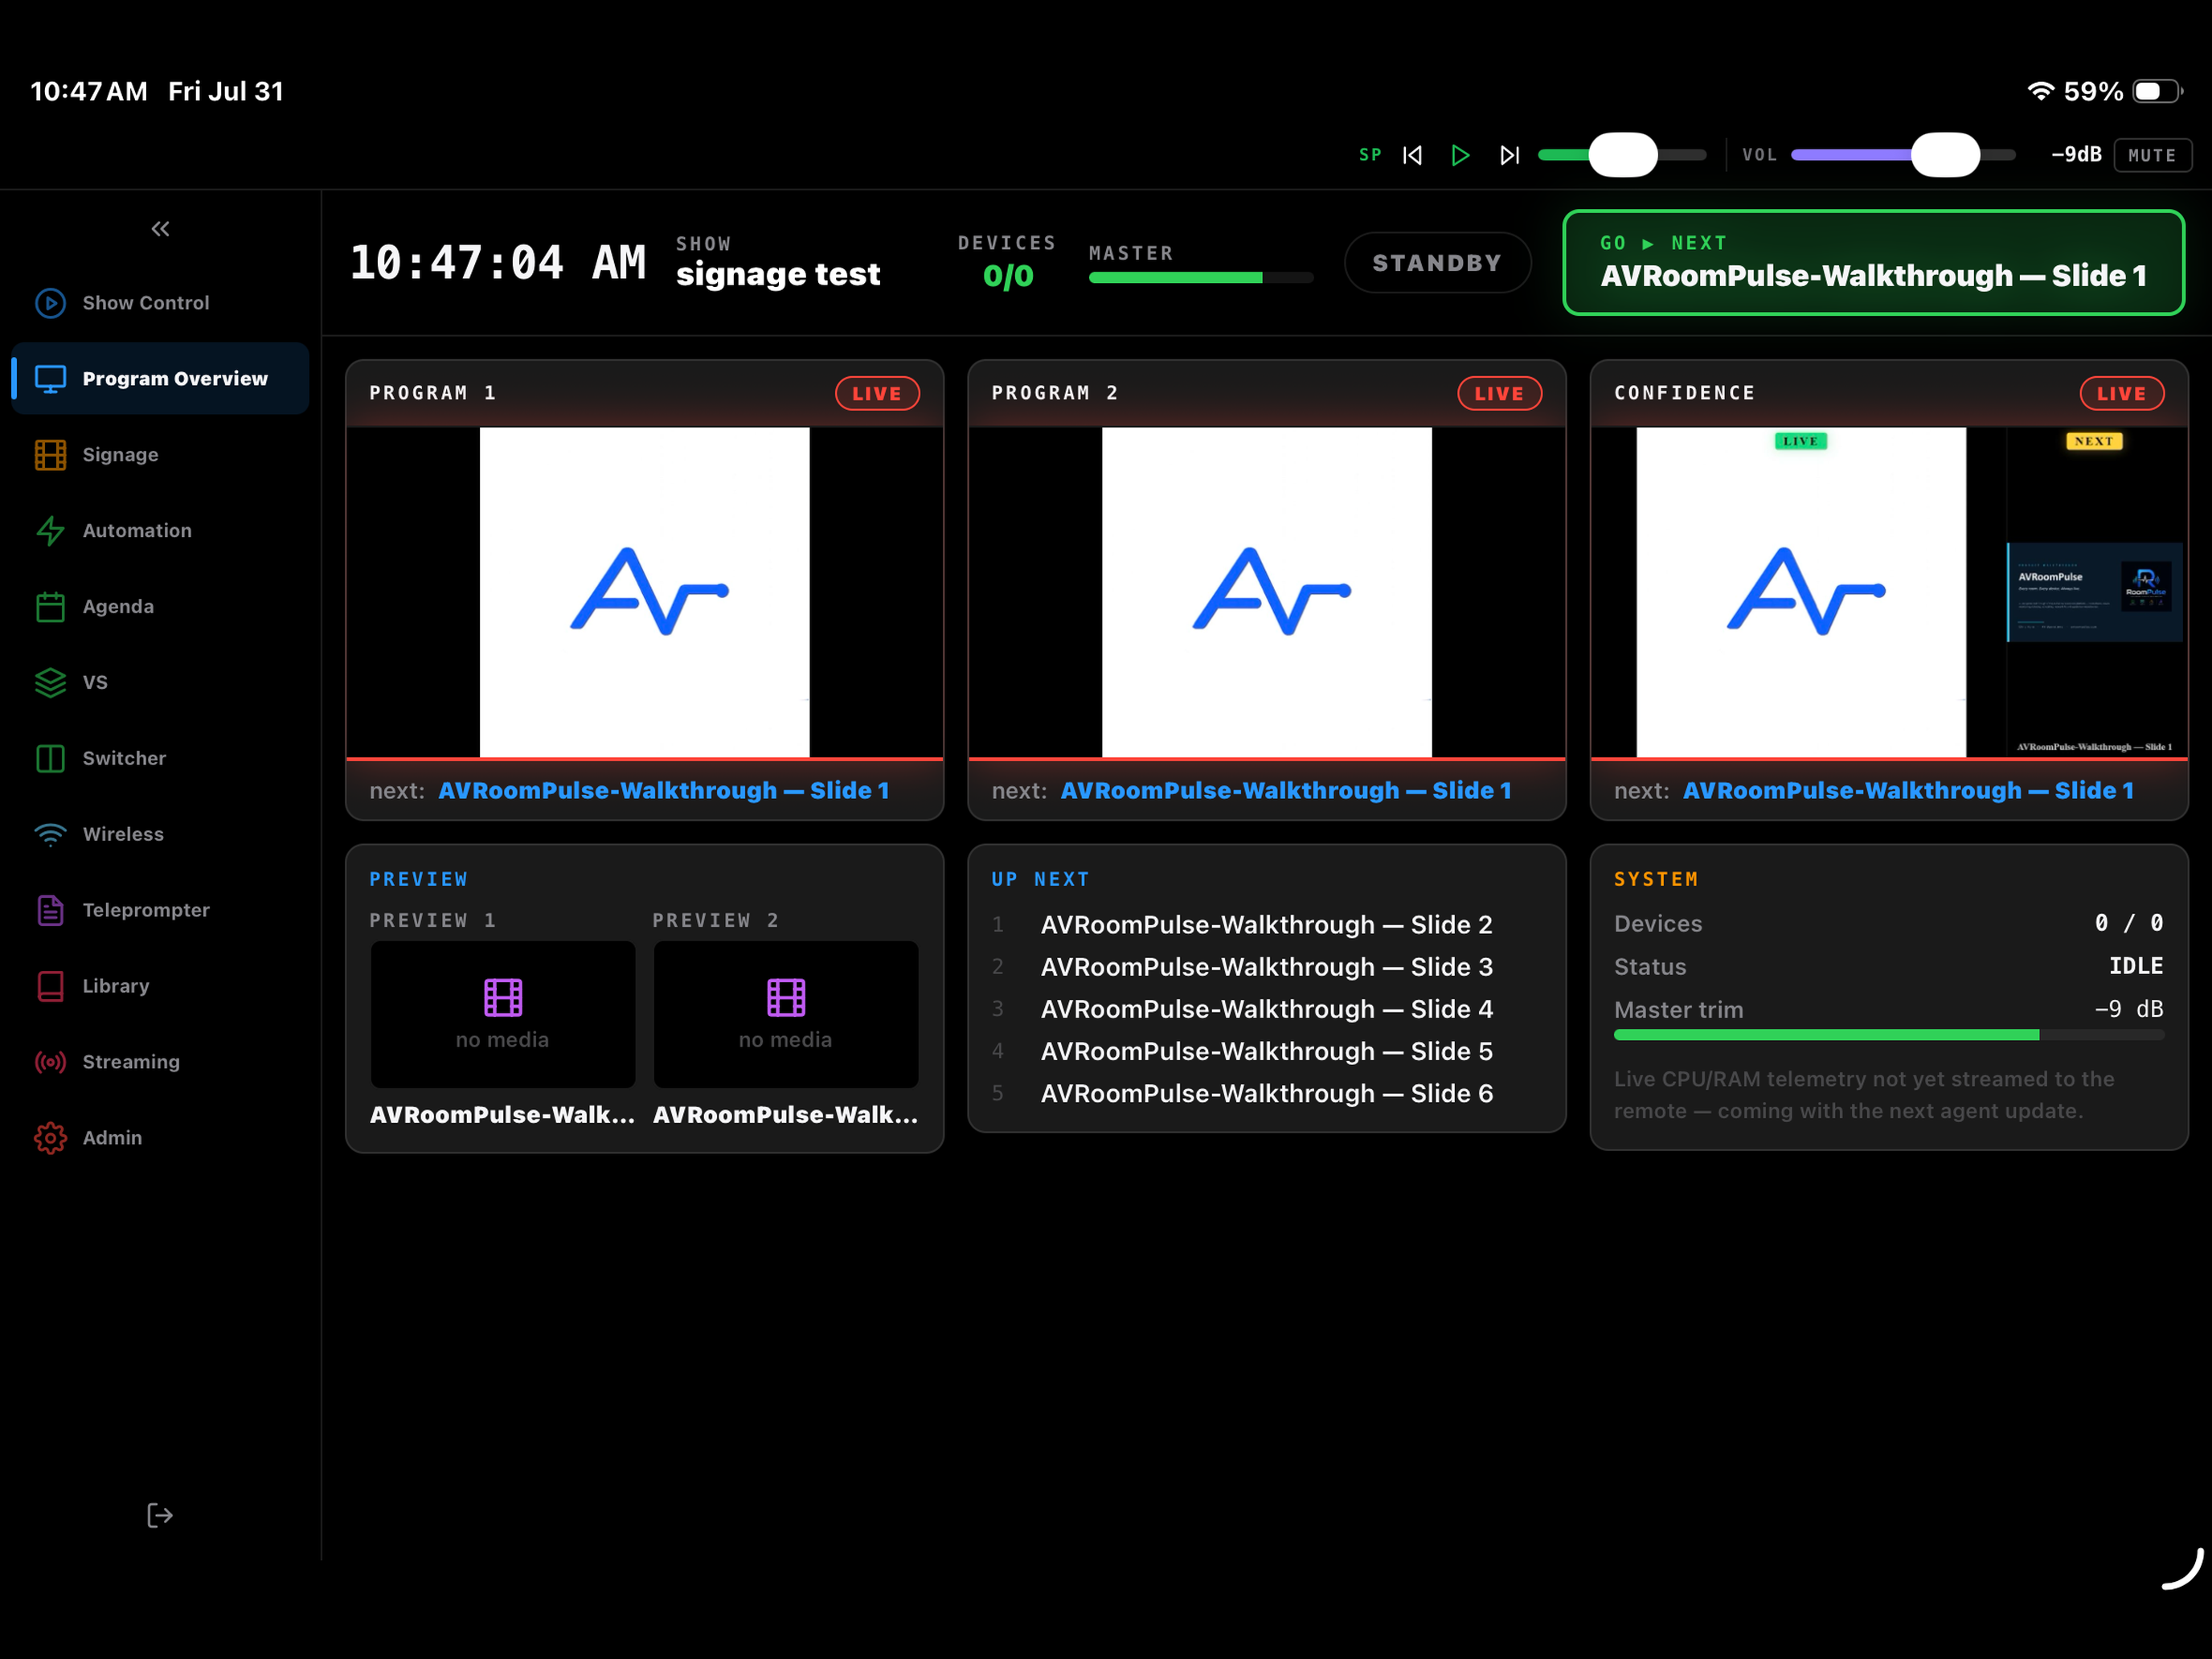Open the Teleprompter document icon
The image size is (2212, 1659).
50,911
